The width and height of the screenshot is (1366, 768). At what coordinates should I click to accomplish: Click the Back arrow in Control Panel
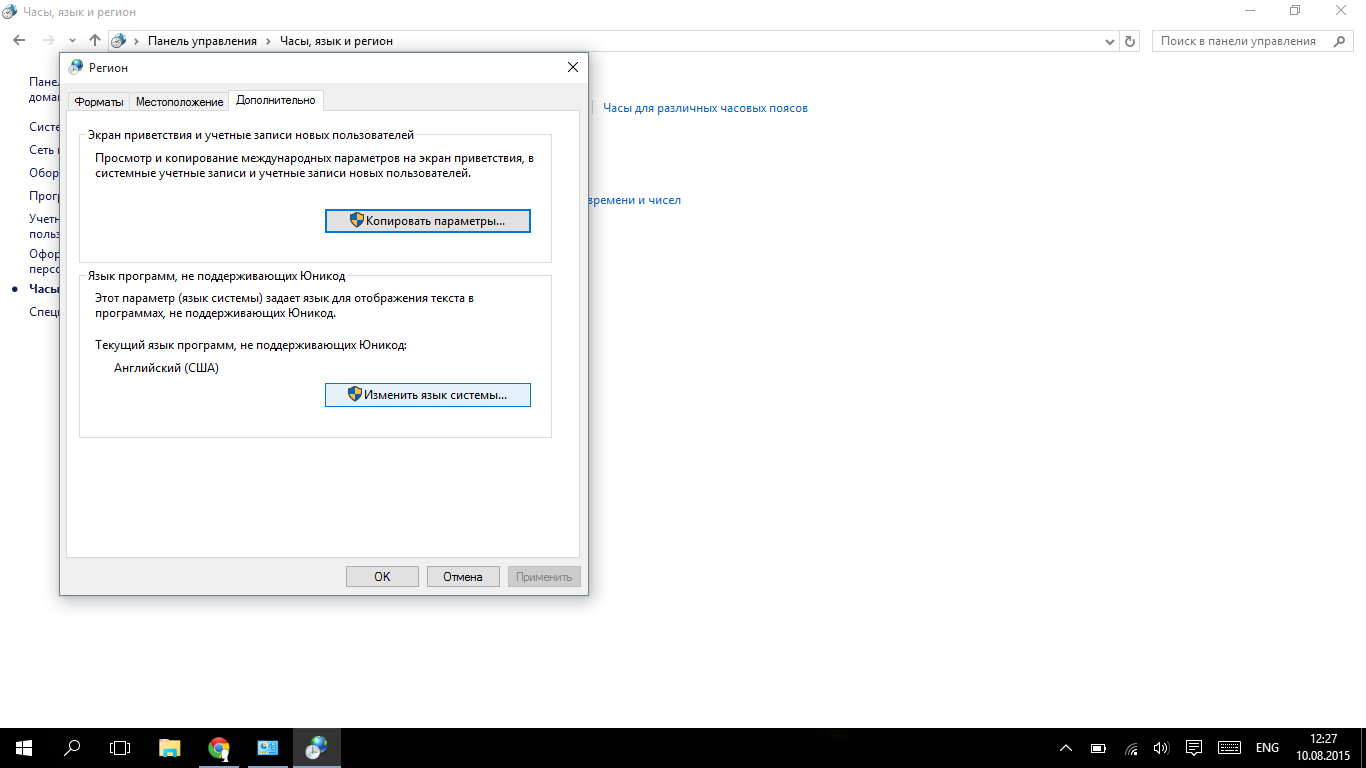point(19,41)
